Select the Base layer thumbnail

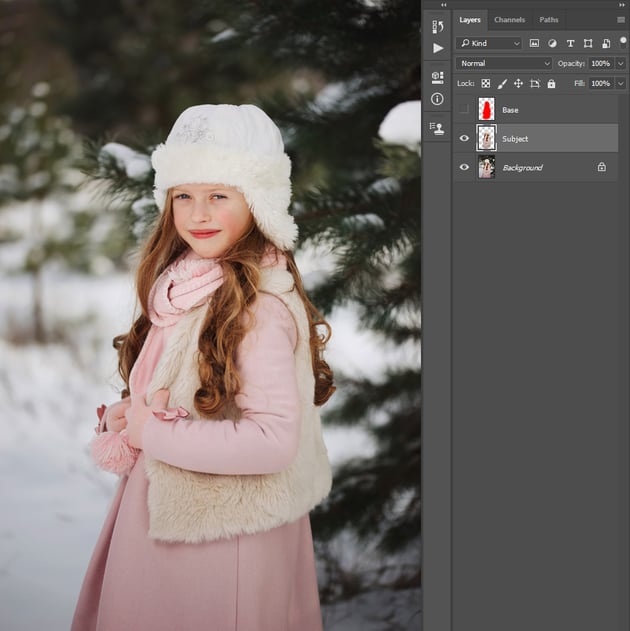(486, 110)
